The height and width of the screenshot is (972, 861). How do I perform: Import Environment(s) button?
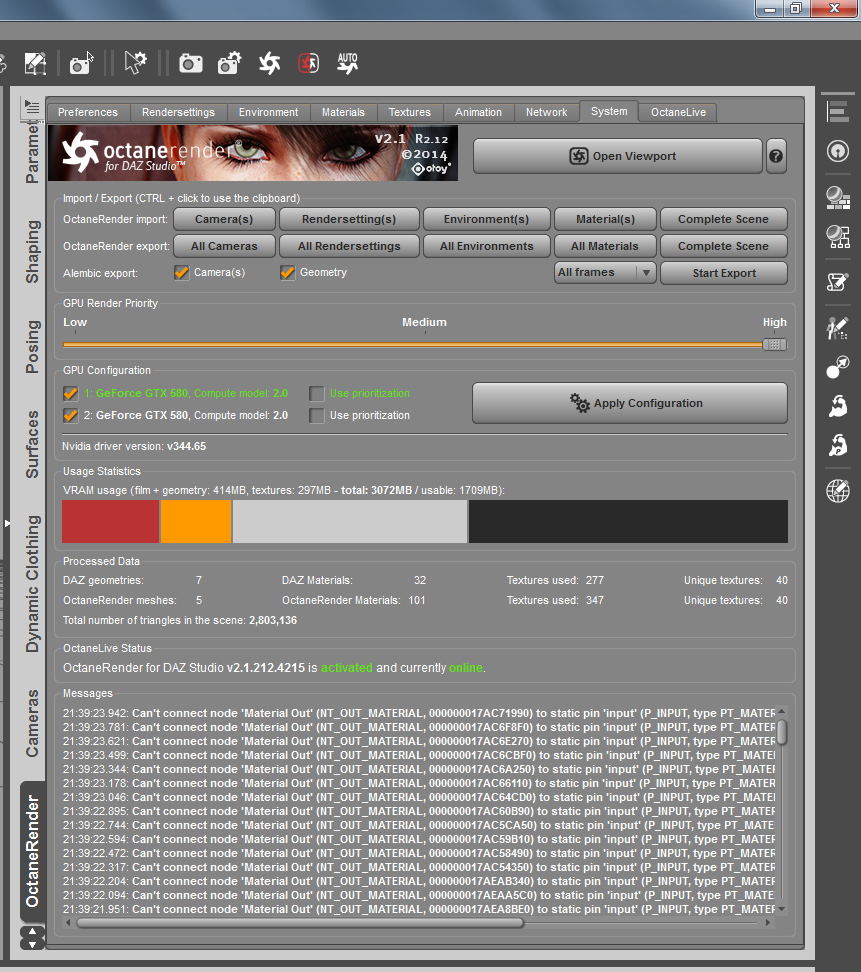coord(487,219)
